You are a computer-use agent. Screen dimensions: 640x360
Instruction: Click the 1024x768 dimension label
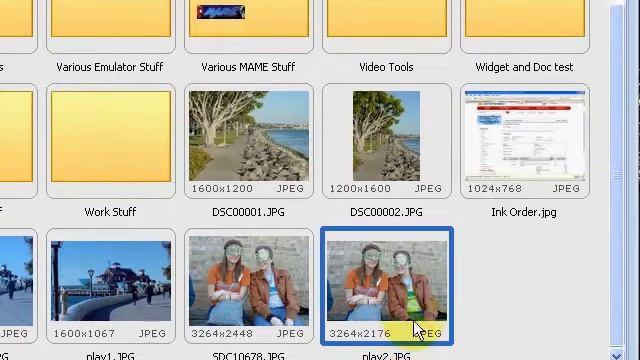[495, 189]
